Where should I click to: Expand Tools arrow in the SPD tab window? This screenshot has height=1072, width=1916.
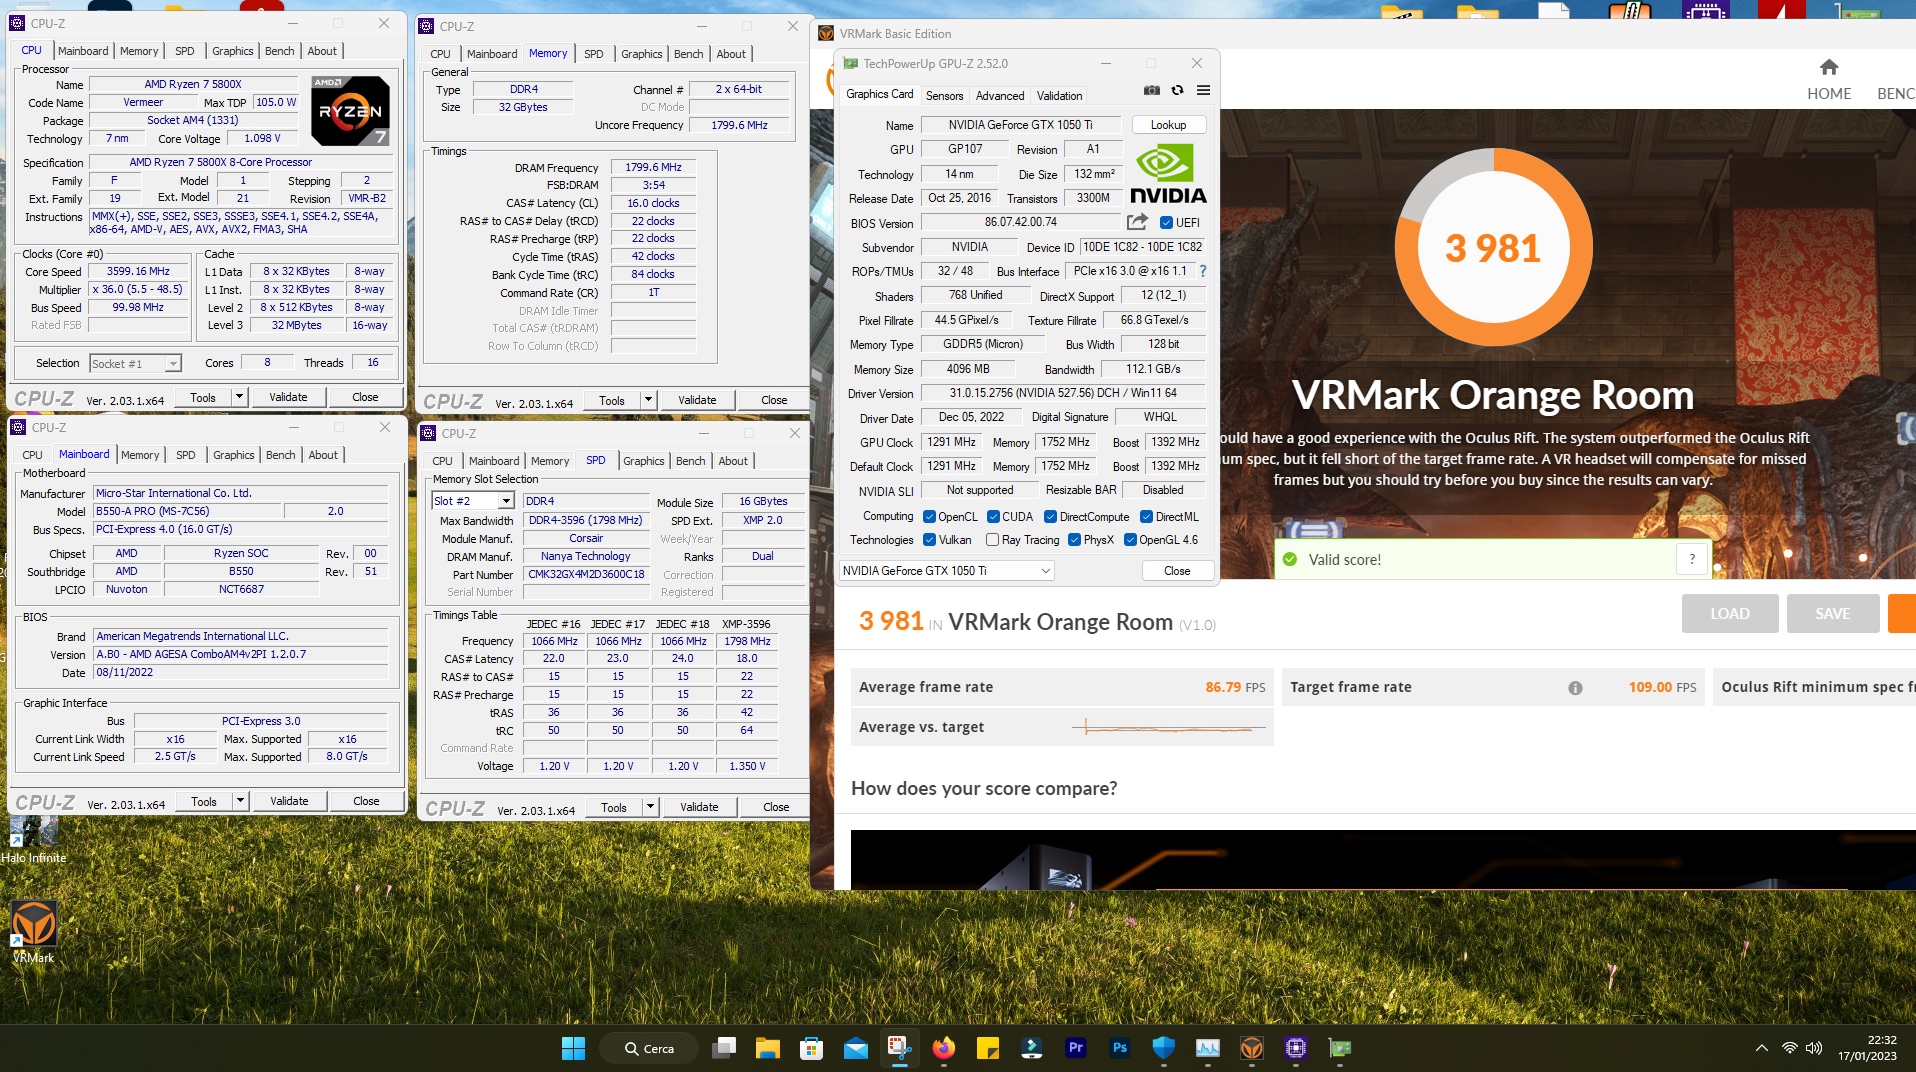point(650,807)
